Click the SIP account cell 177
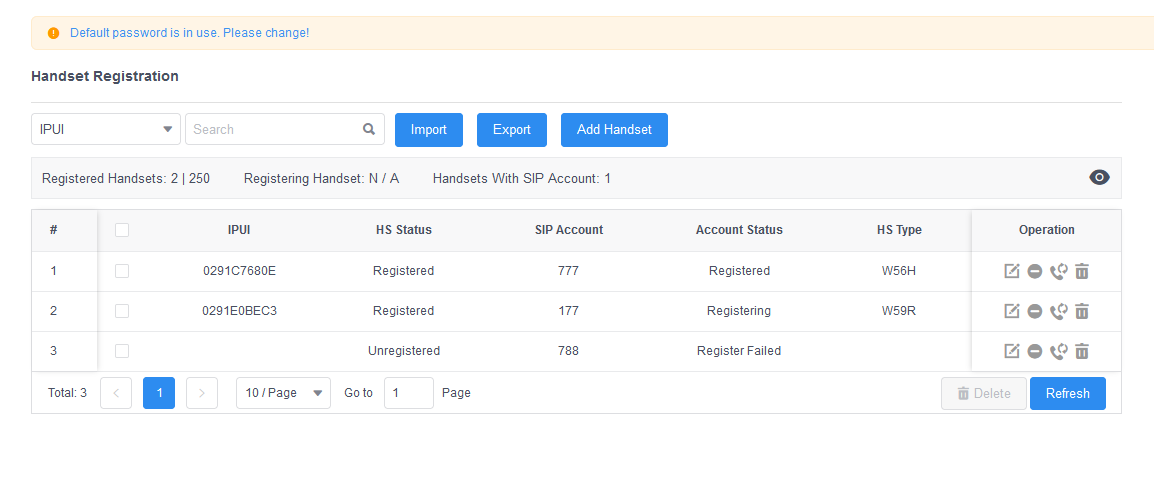The image size is (1154, 503). pos(568,311)
